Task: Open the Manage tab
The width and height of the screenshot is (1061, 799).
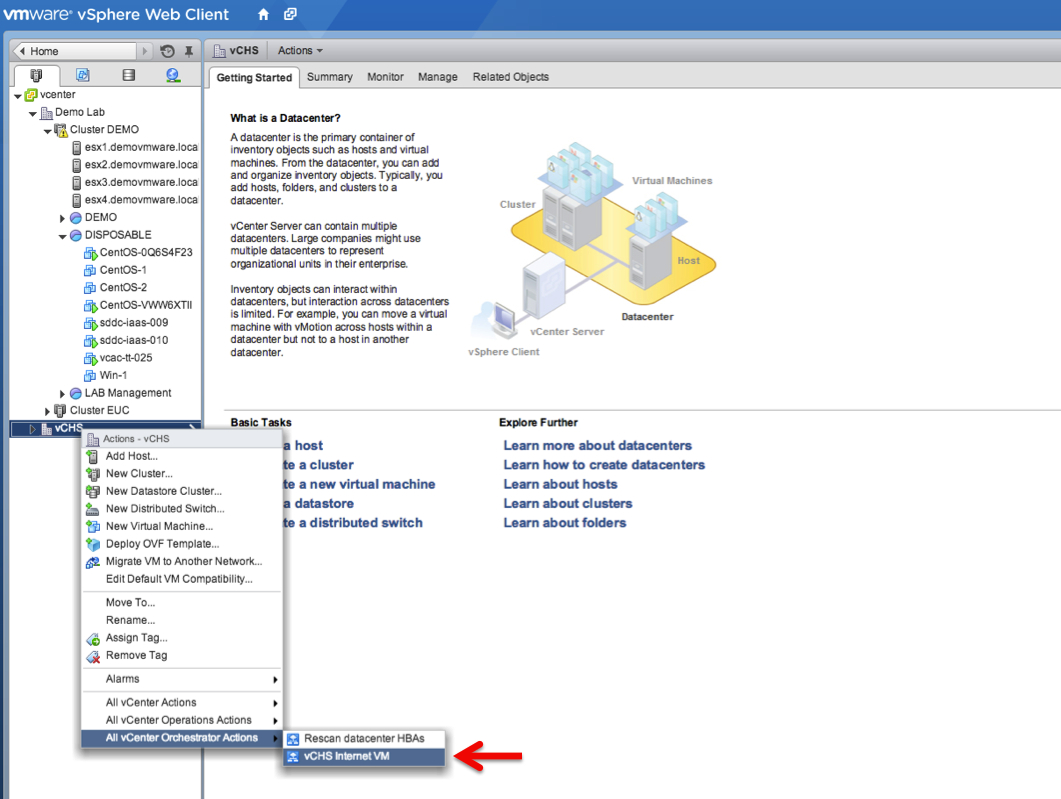Action: [438, 77]
